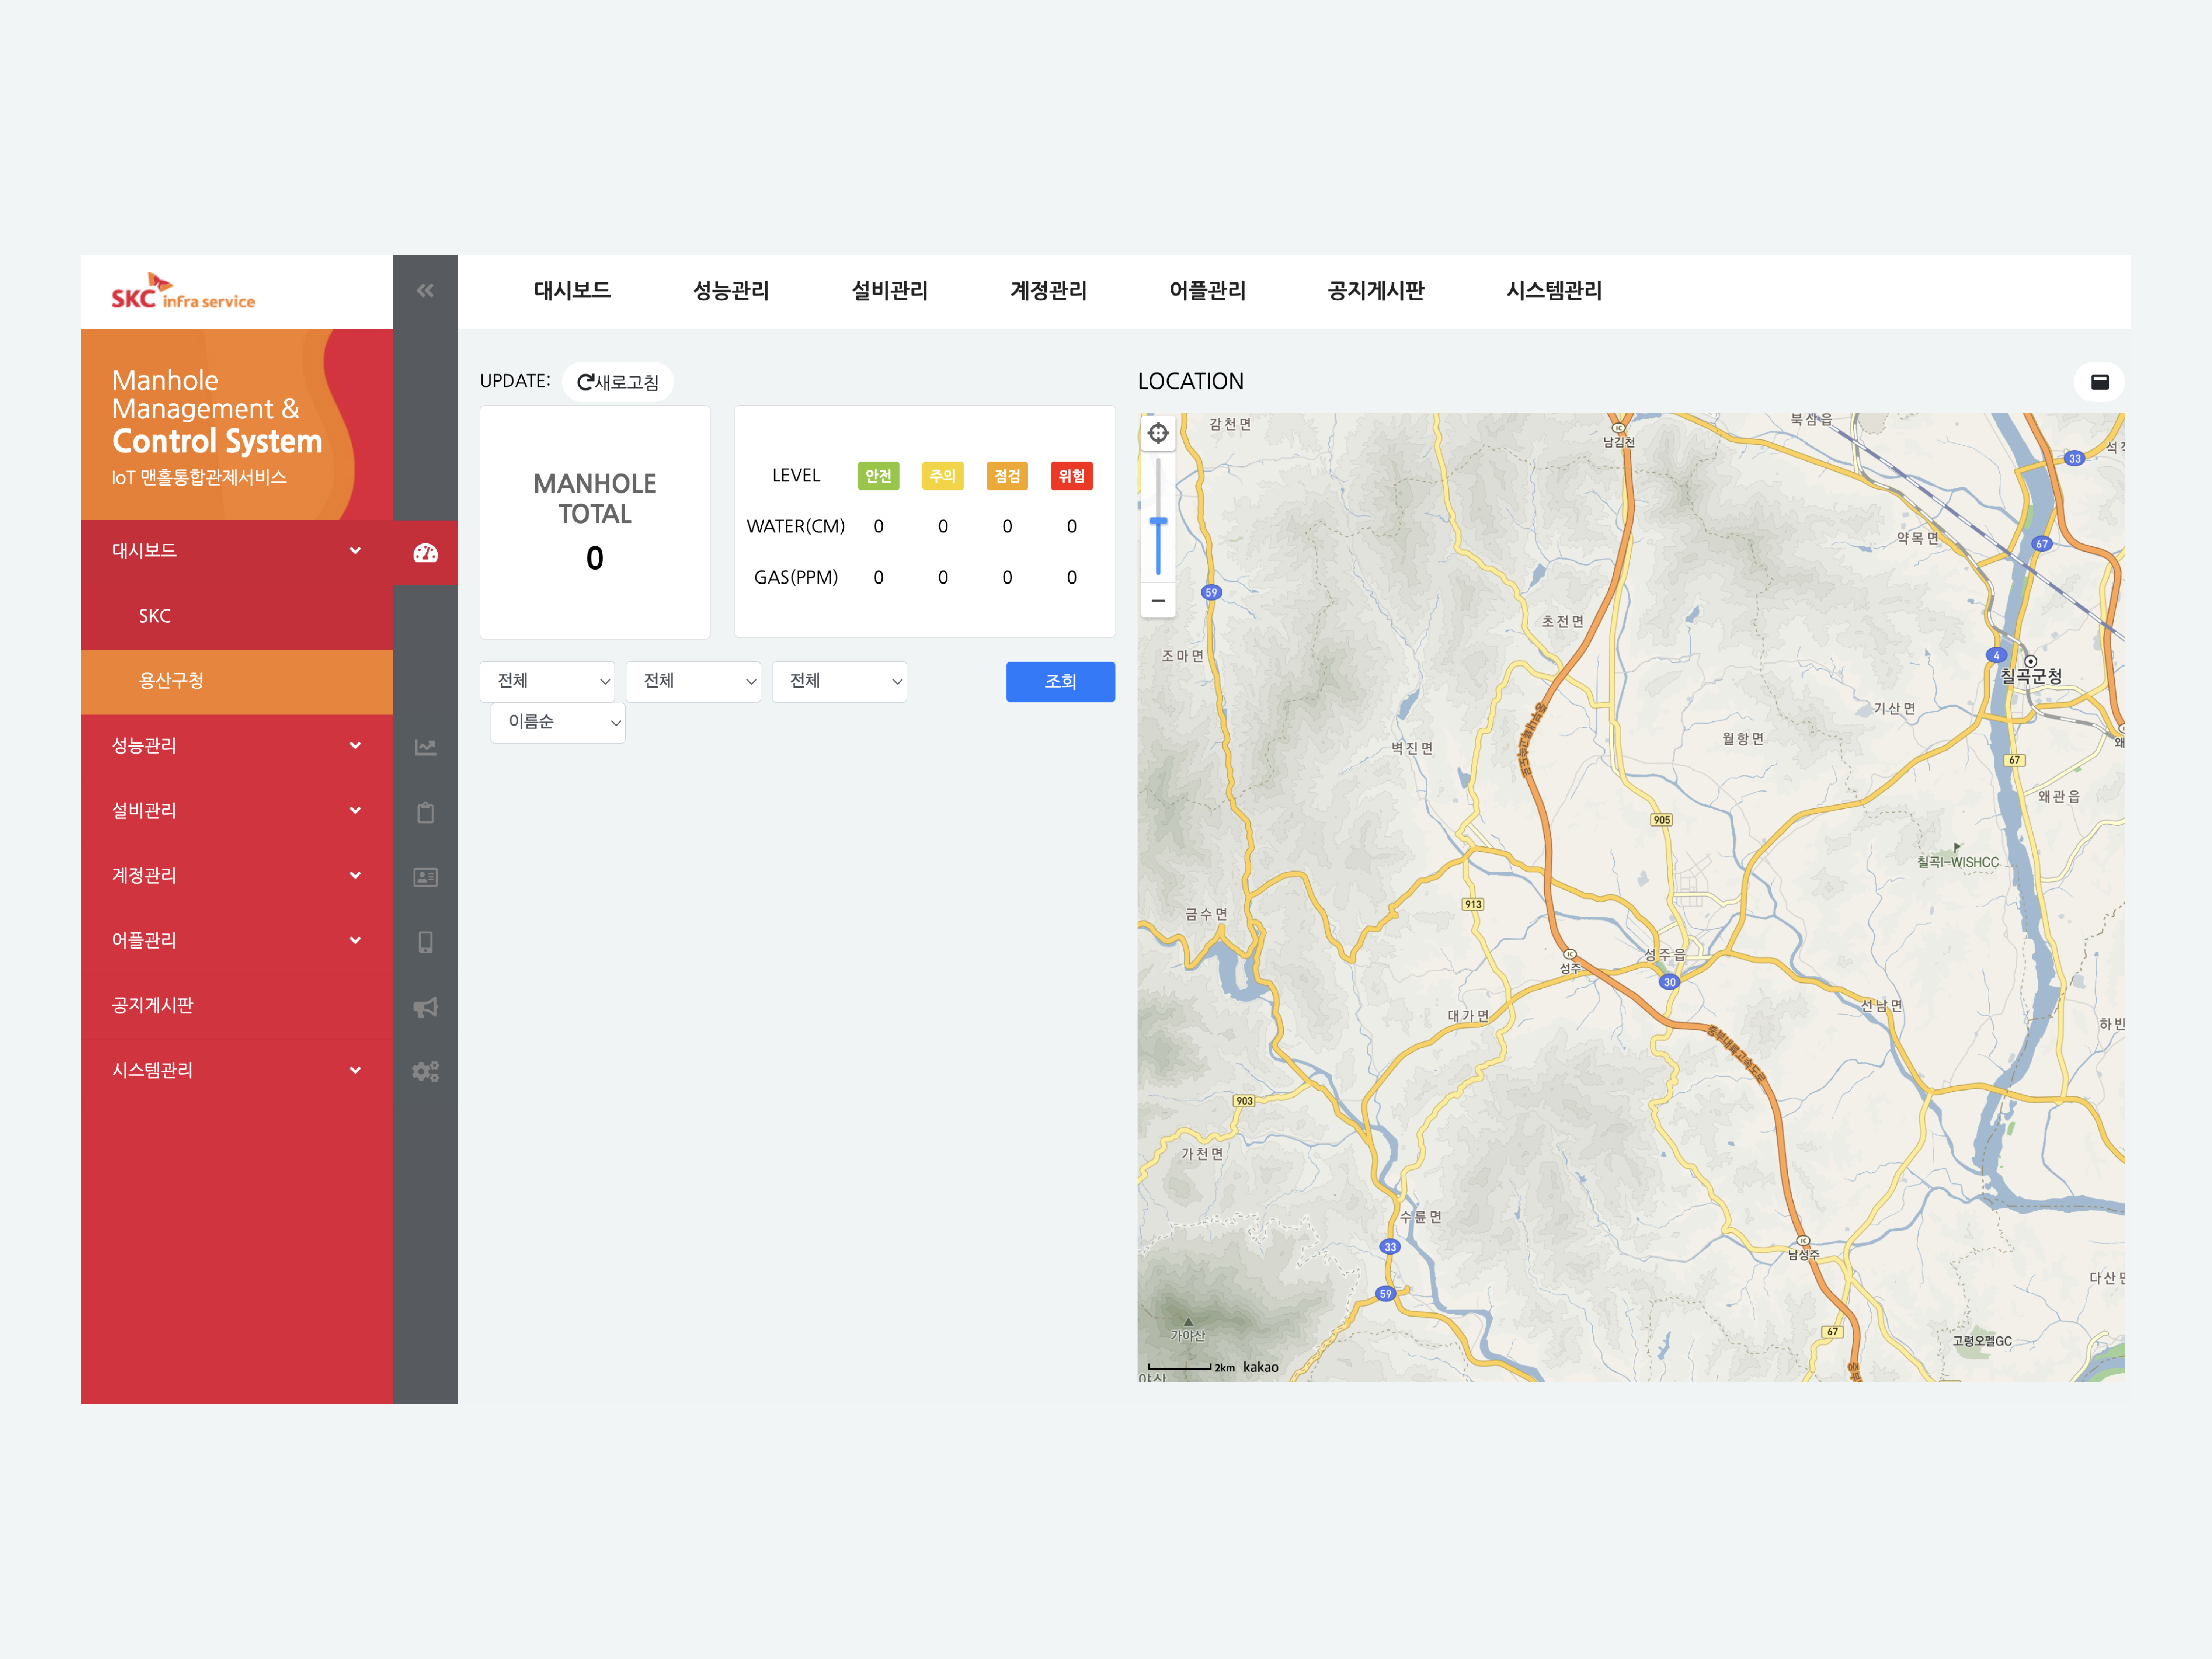This screenshot has height=1659, width=2212.
Task: Click the 안전 green level badge
Action: click(x=878, y=476)
